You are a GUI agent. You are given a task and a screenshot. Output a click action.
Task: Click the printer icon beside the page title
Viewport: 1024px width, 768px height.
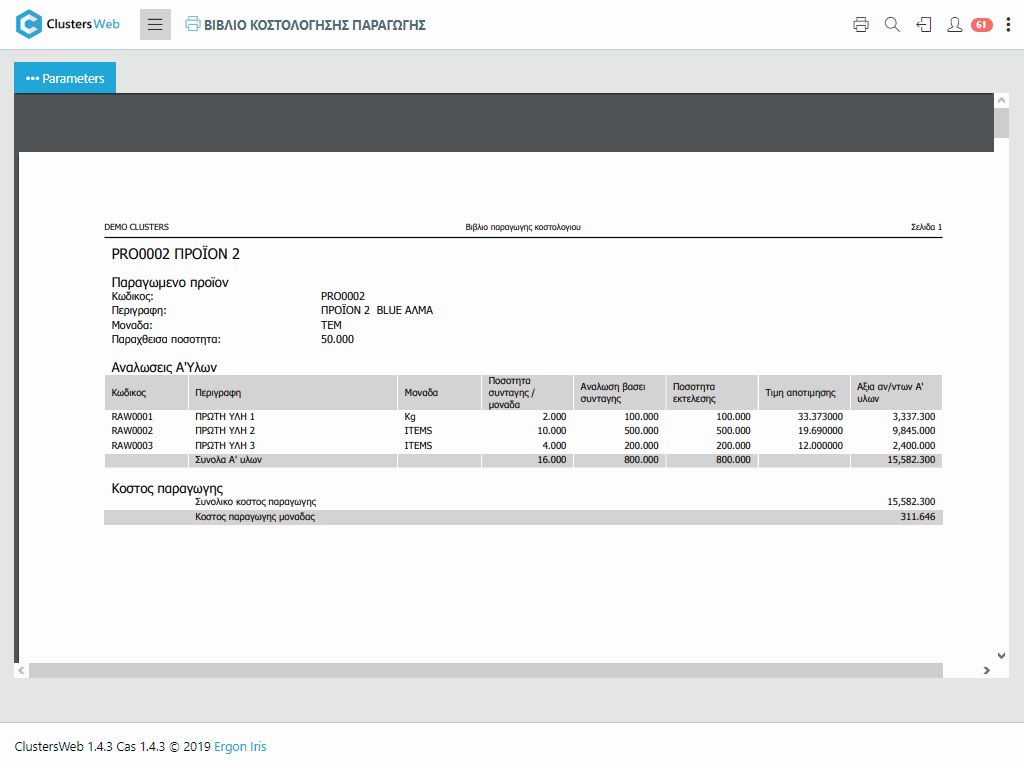pos(193,24)
